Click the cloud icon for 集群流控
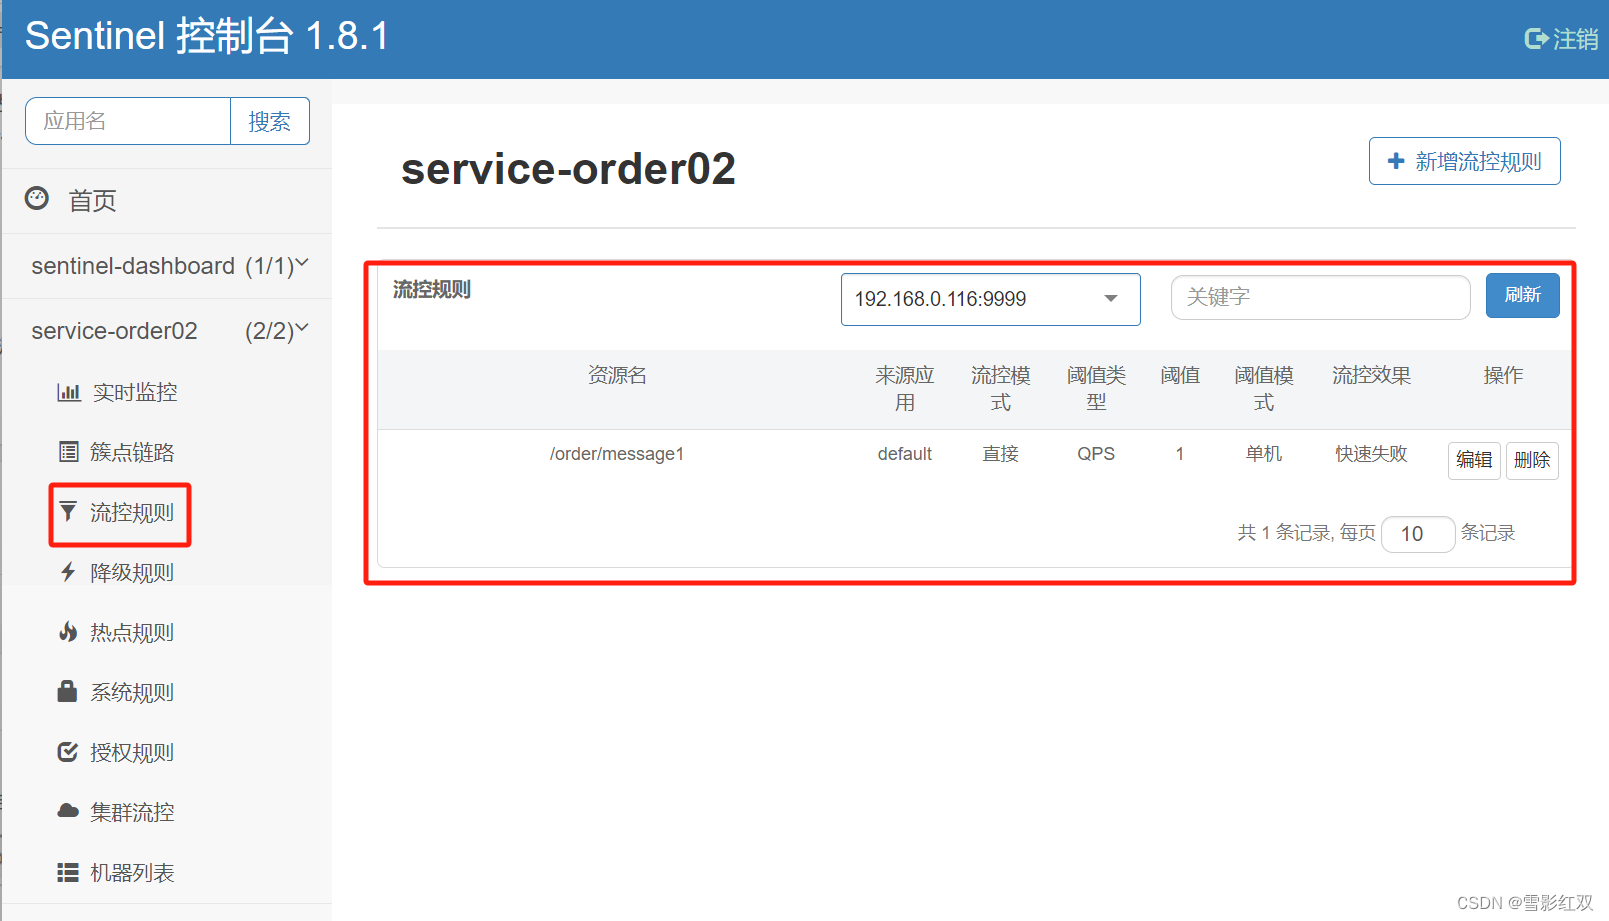 tap(68, 811)
